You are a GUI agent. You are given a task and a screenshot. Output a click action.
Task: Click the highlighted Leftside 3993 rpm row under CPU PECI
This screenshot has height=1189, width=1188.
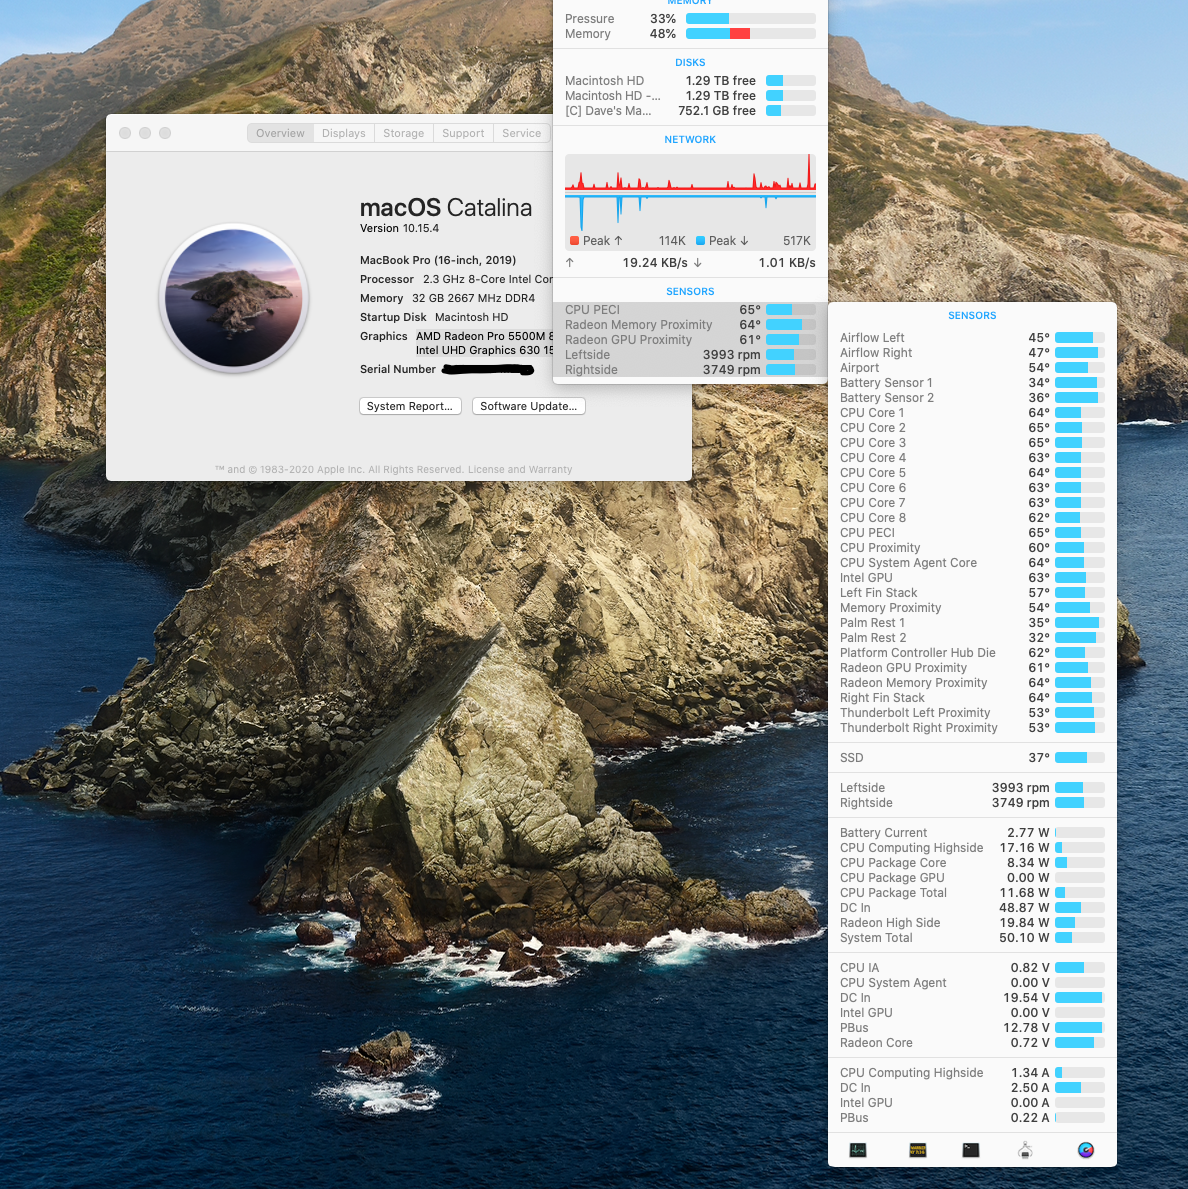(x=690, y=355)
